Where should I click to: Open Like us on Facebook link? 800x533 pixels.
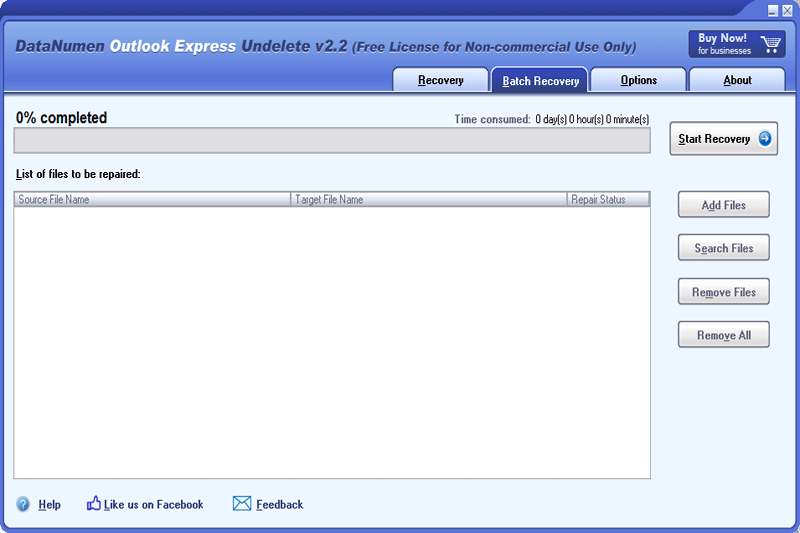coord(153,504)
